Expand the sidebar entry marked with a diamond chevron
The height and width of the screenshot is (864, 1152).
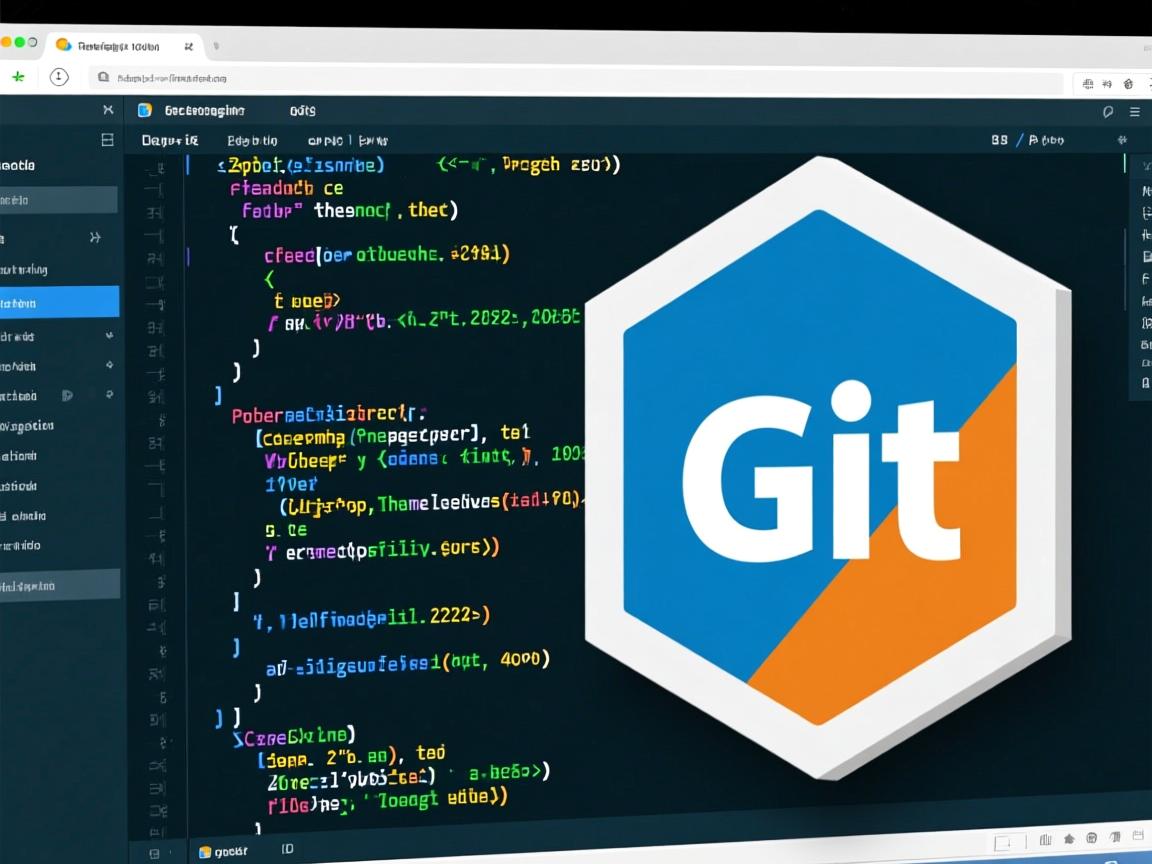click(109, 366)
